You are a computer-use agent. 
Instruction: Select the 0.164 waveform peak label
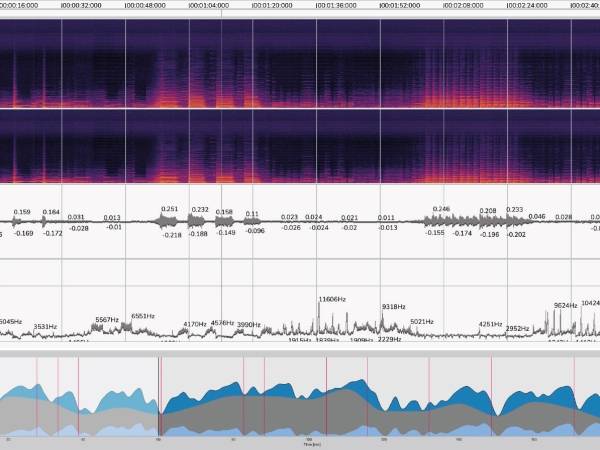(x=51, y=212)
